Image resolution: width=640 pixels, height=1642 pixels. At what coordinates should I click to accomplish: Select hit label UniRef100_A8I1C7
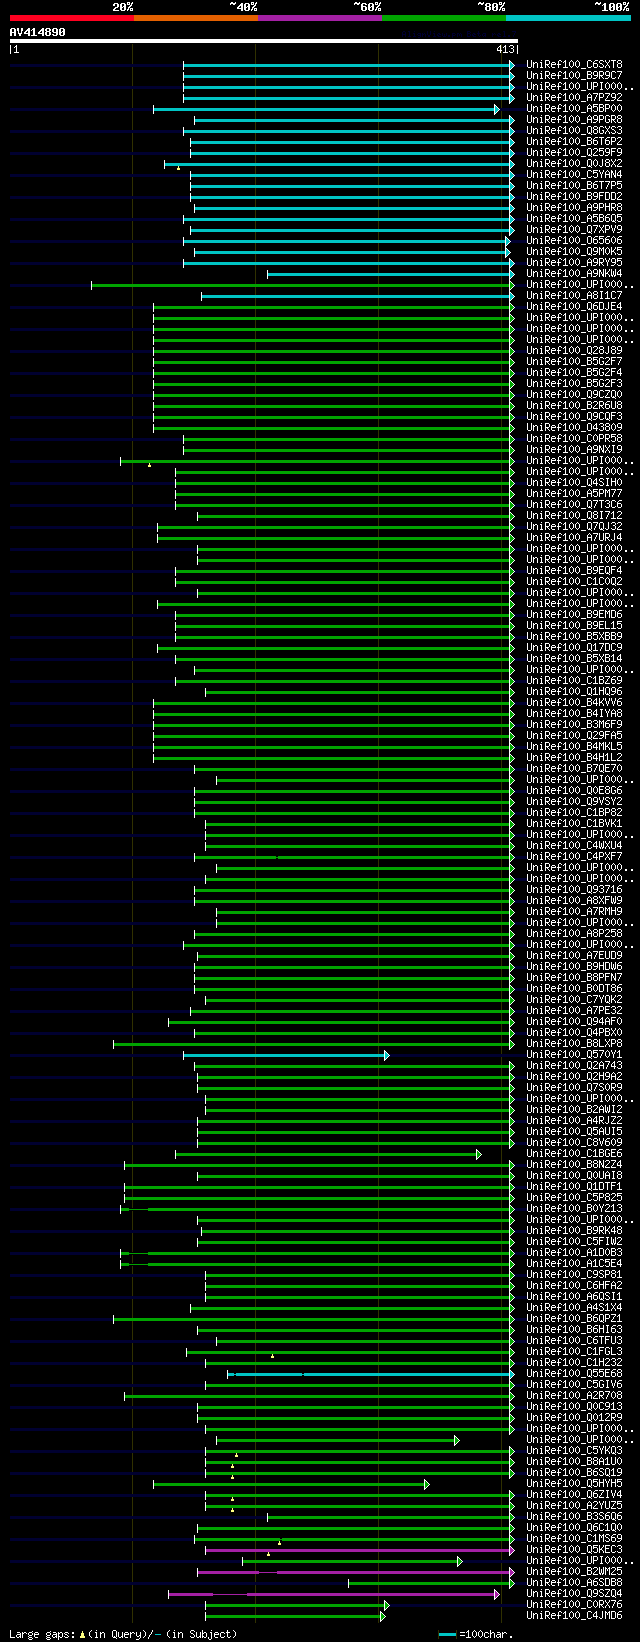pyautogui.click(x=574, y=296)
